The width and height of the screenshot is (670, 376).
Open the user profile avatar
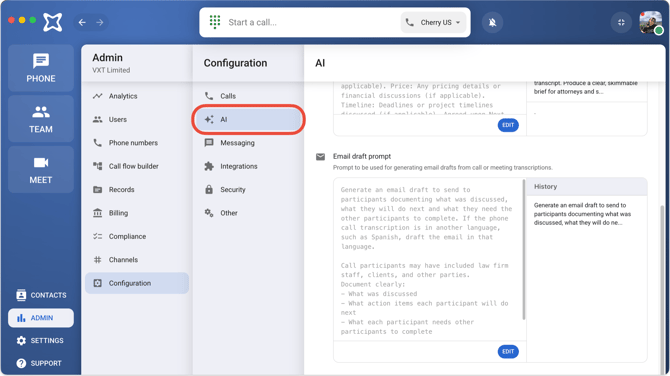(650, 22)
